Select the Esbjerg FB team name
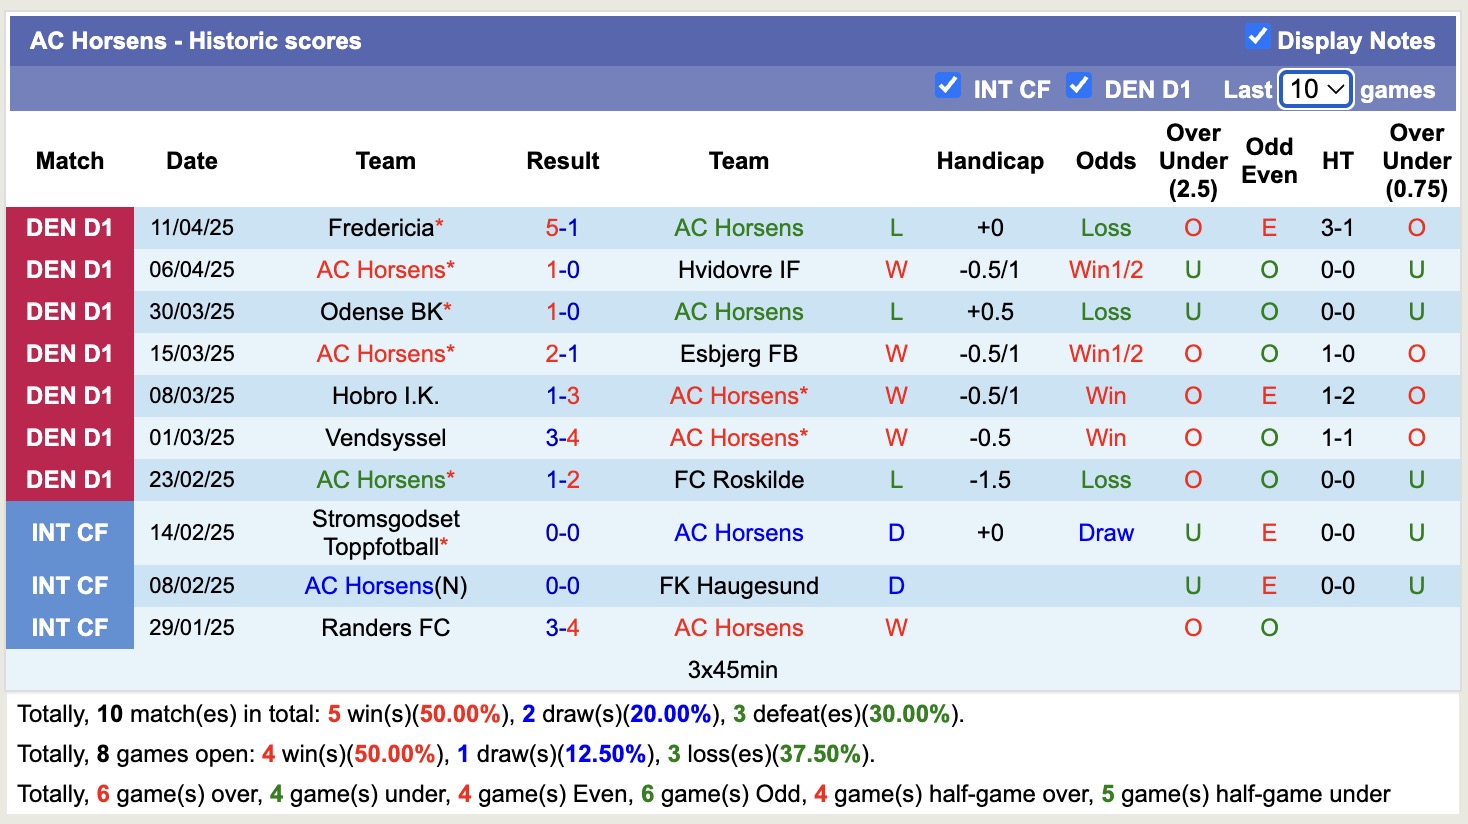 coord(738,353)
